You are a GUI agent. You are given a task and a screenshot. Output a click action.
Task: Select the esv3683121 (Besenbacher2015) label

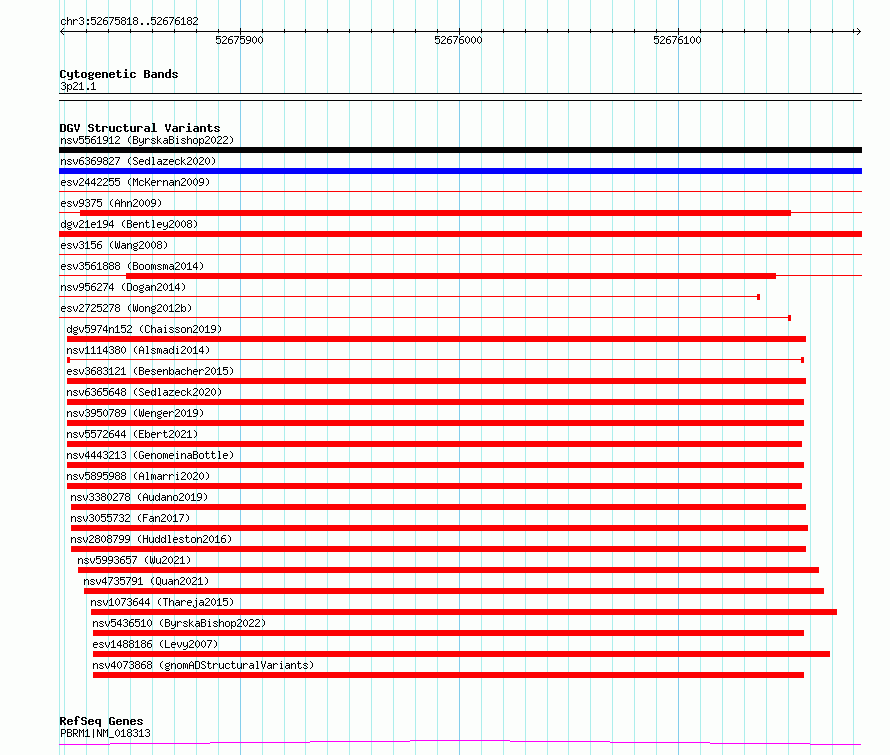click(150, 371)
